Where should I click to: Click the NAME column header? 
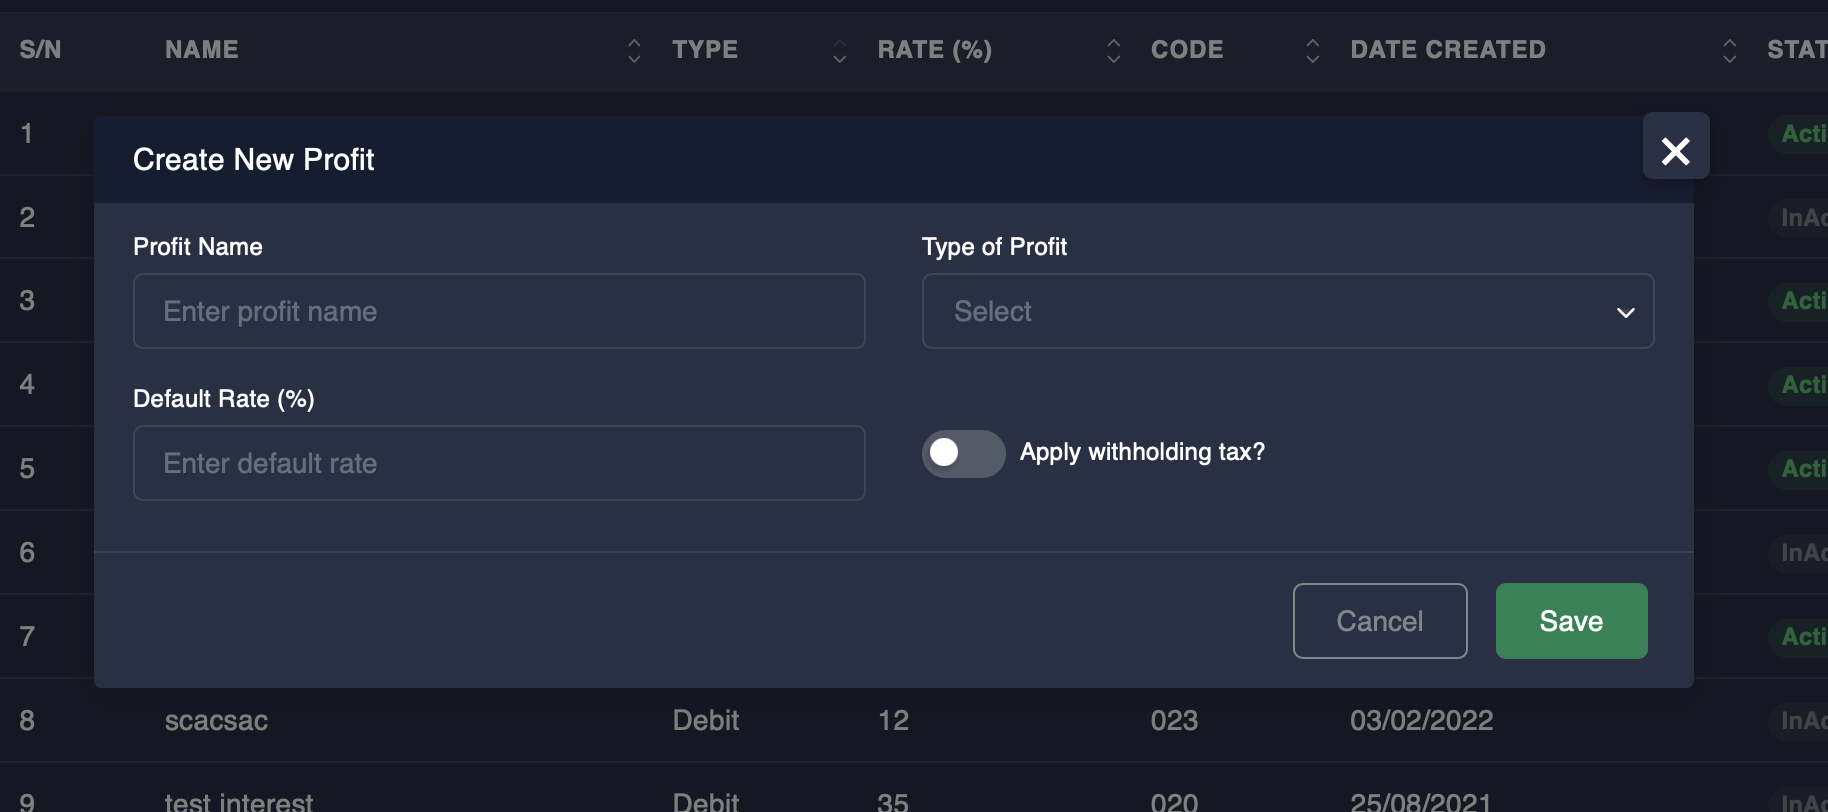[x=202, y=50]
